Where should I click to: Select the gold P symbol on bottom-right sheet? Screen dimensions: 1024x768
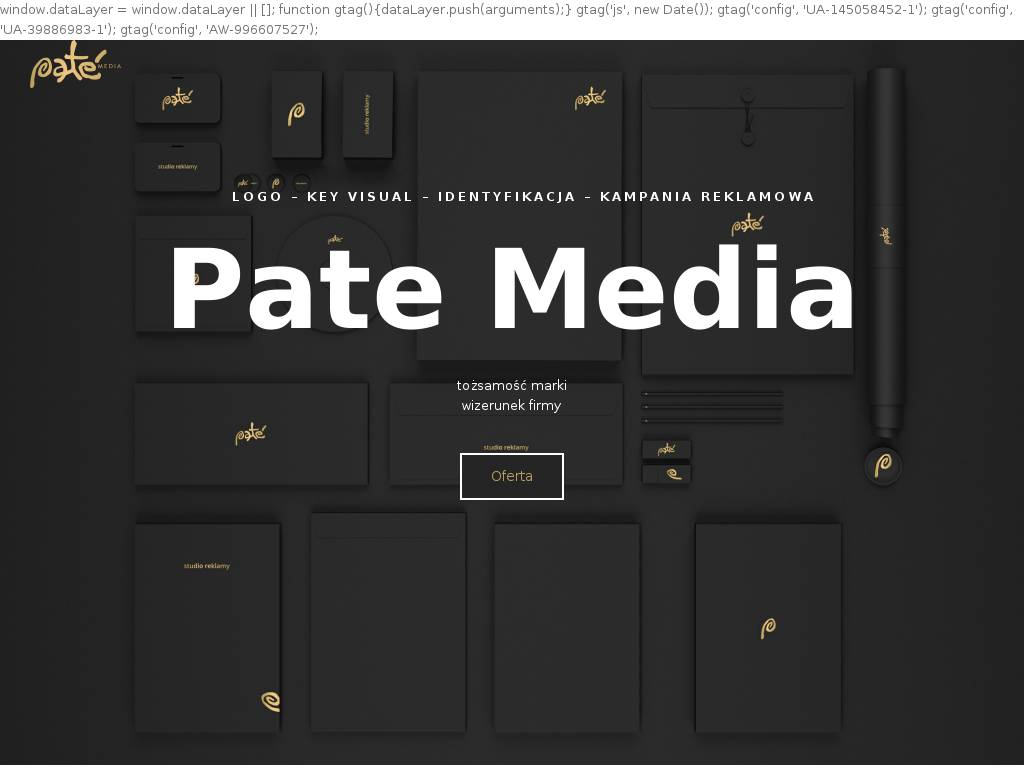pos(768,628)
